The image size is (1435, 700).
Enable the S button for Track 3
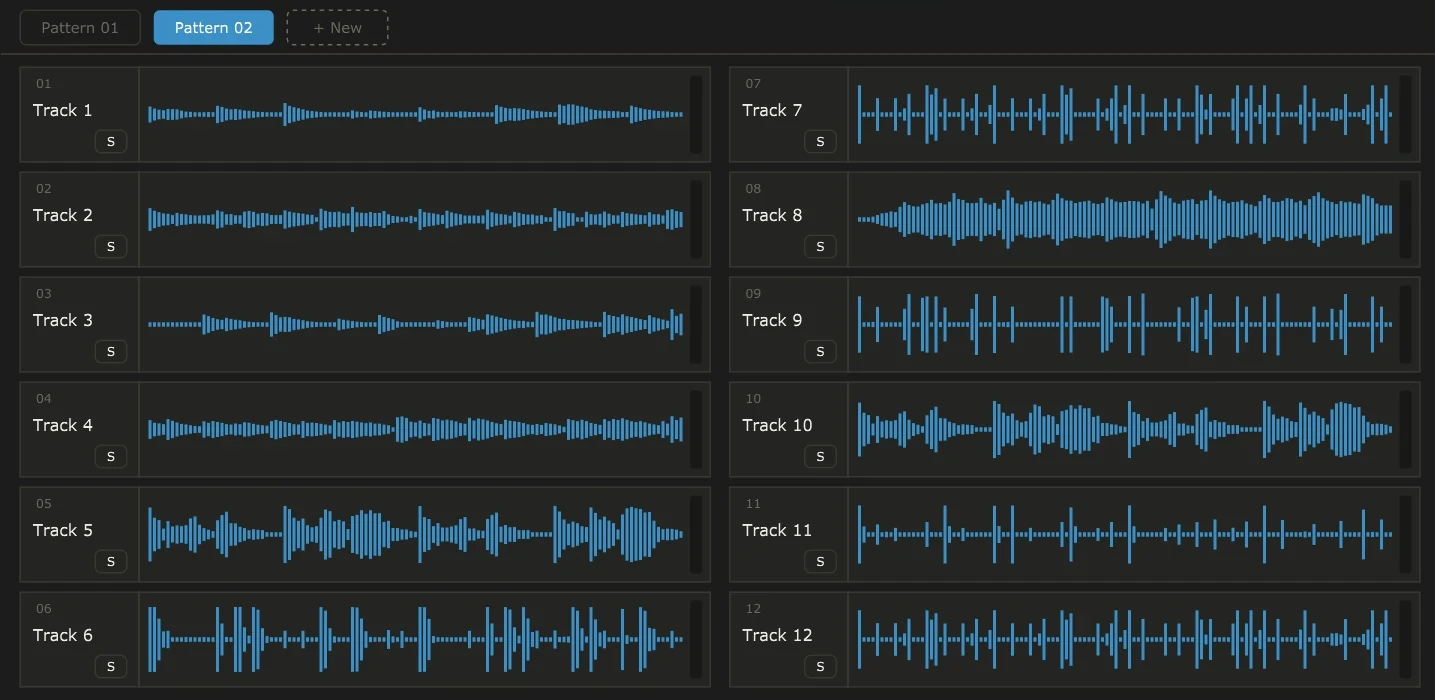point(111,352)
